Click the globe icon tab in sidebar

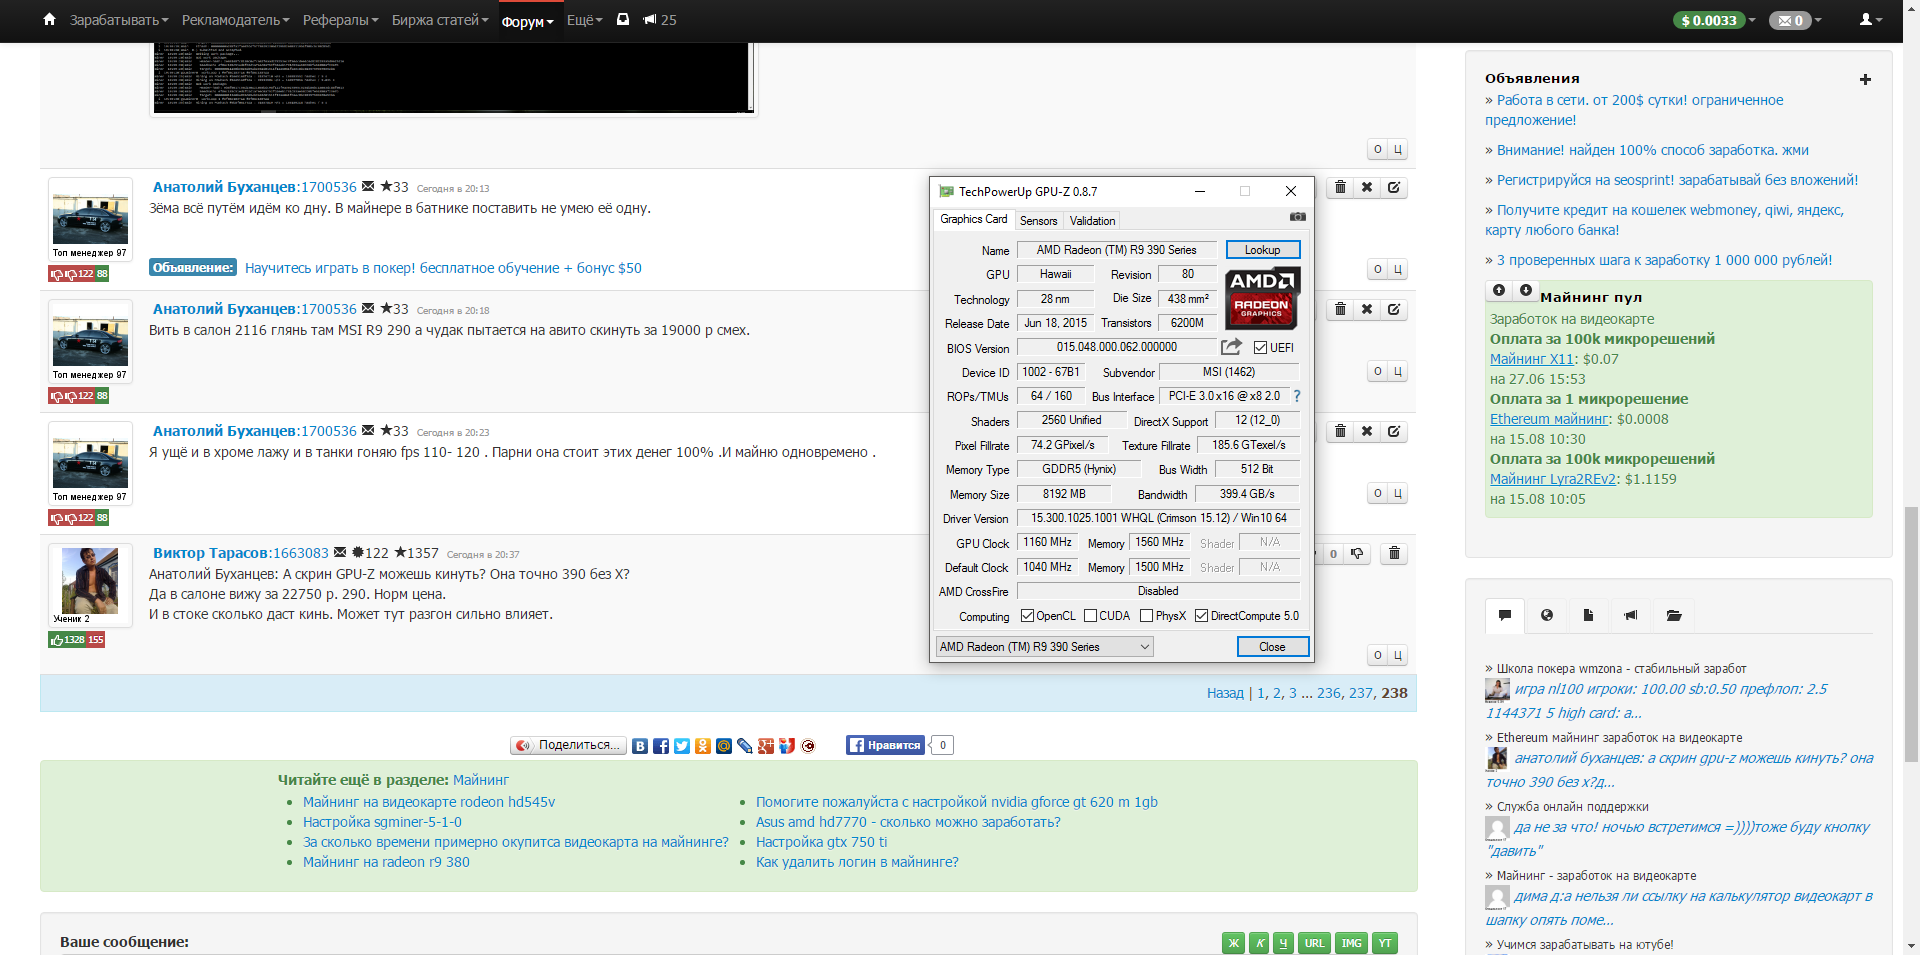coord(1547,615)
